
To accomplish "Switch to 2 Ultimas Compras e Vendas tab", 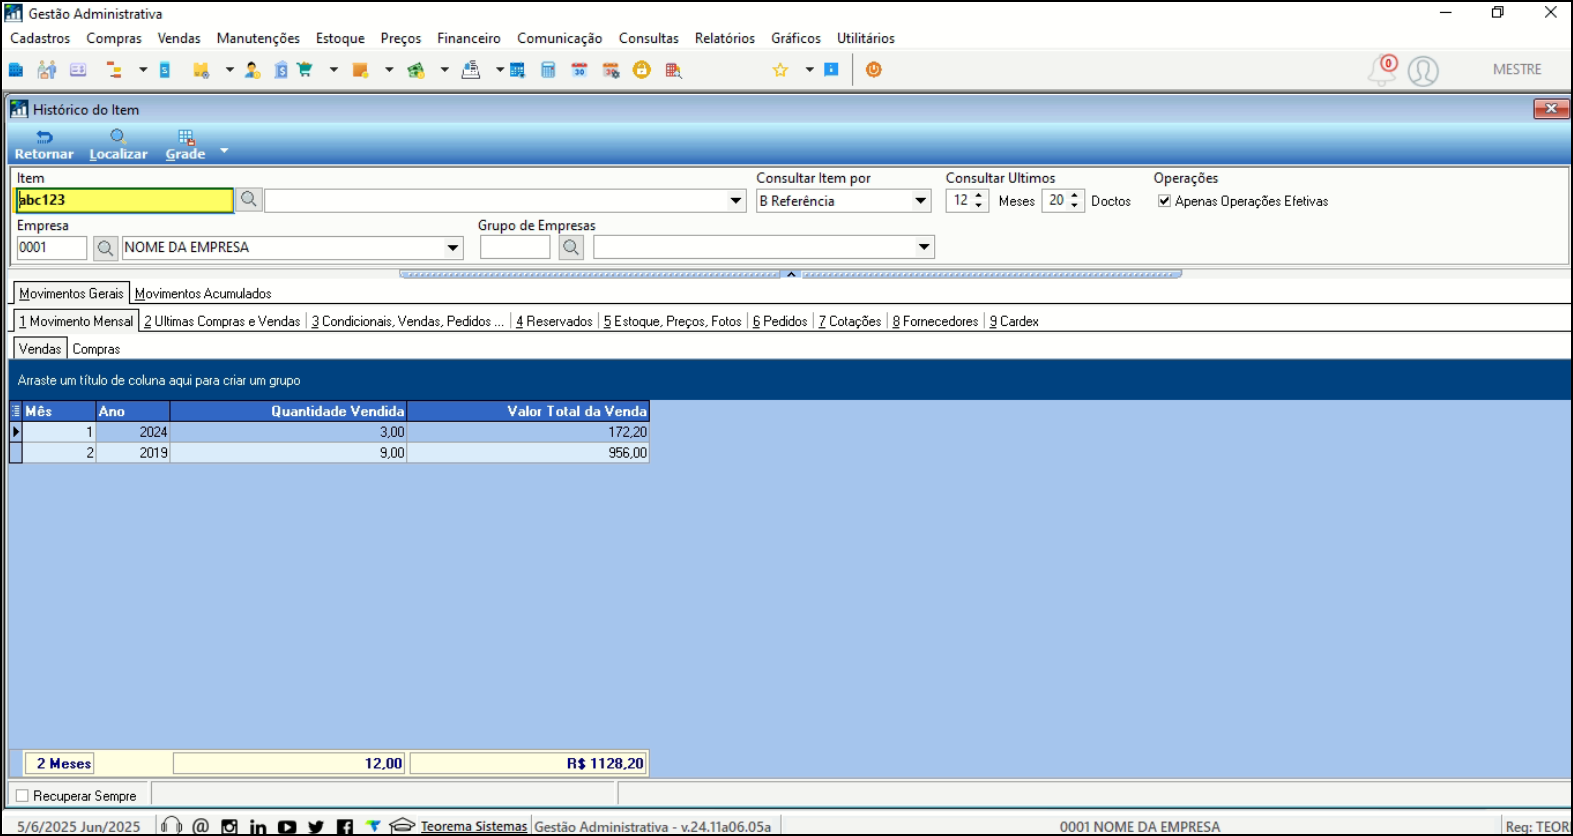I will 222,321.
